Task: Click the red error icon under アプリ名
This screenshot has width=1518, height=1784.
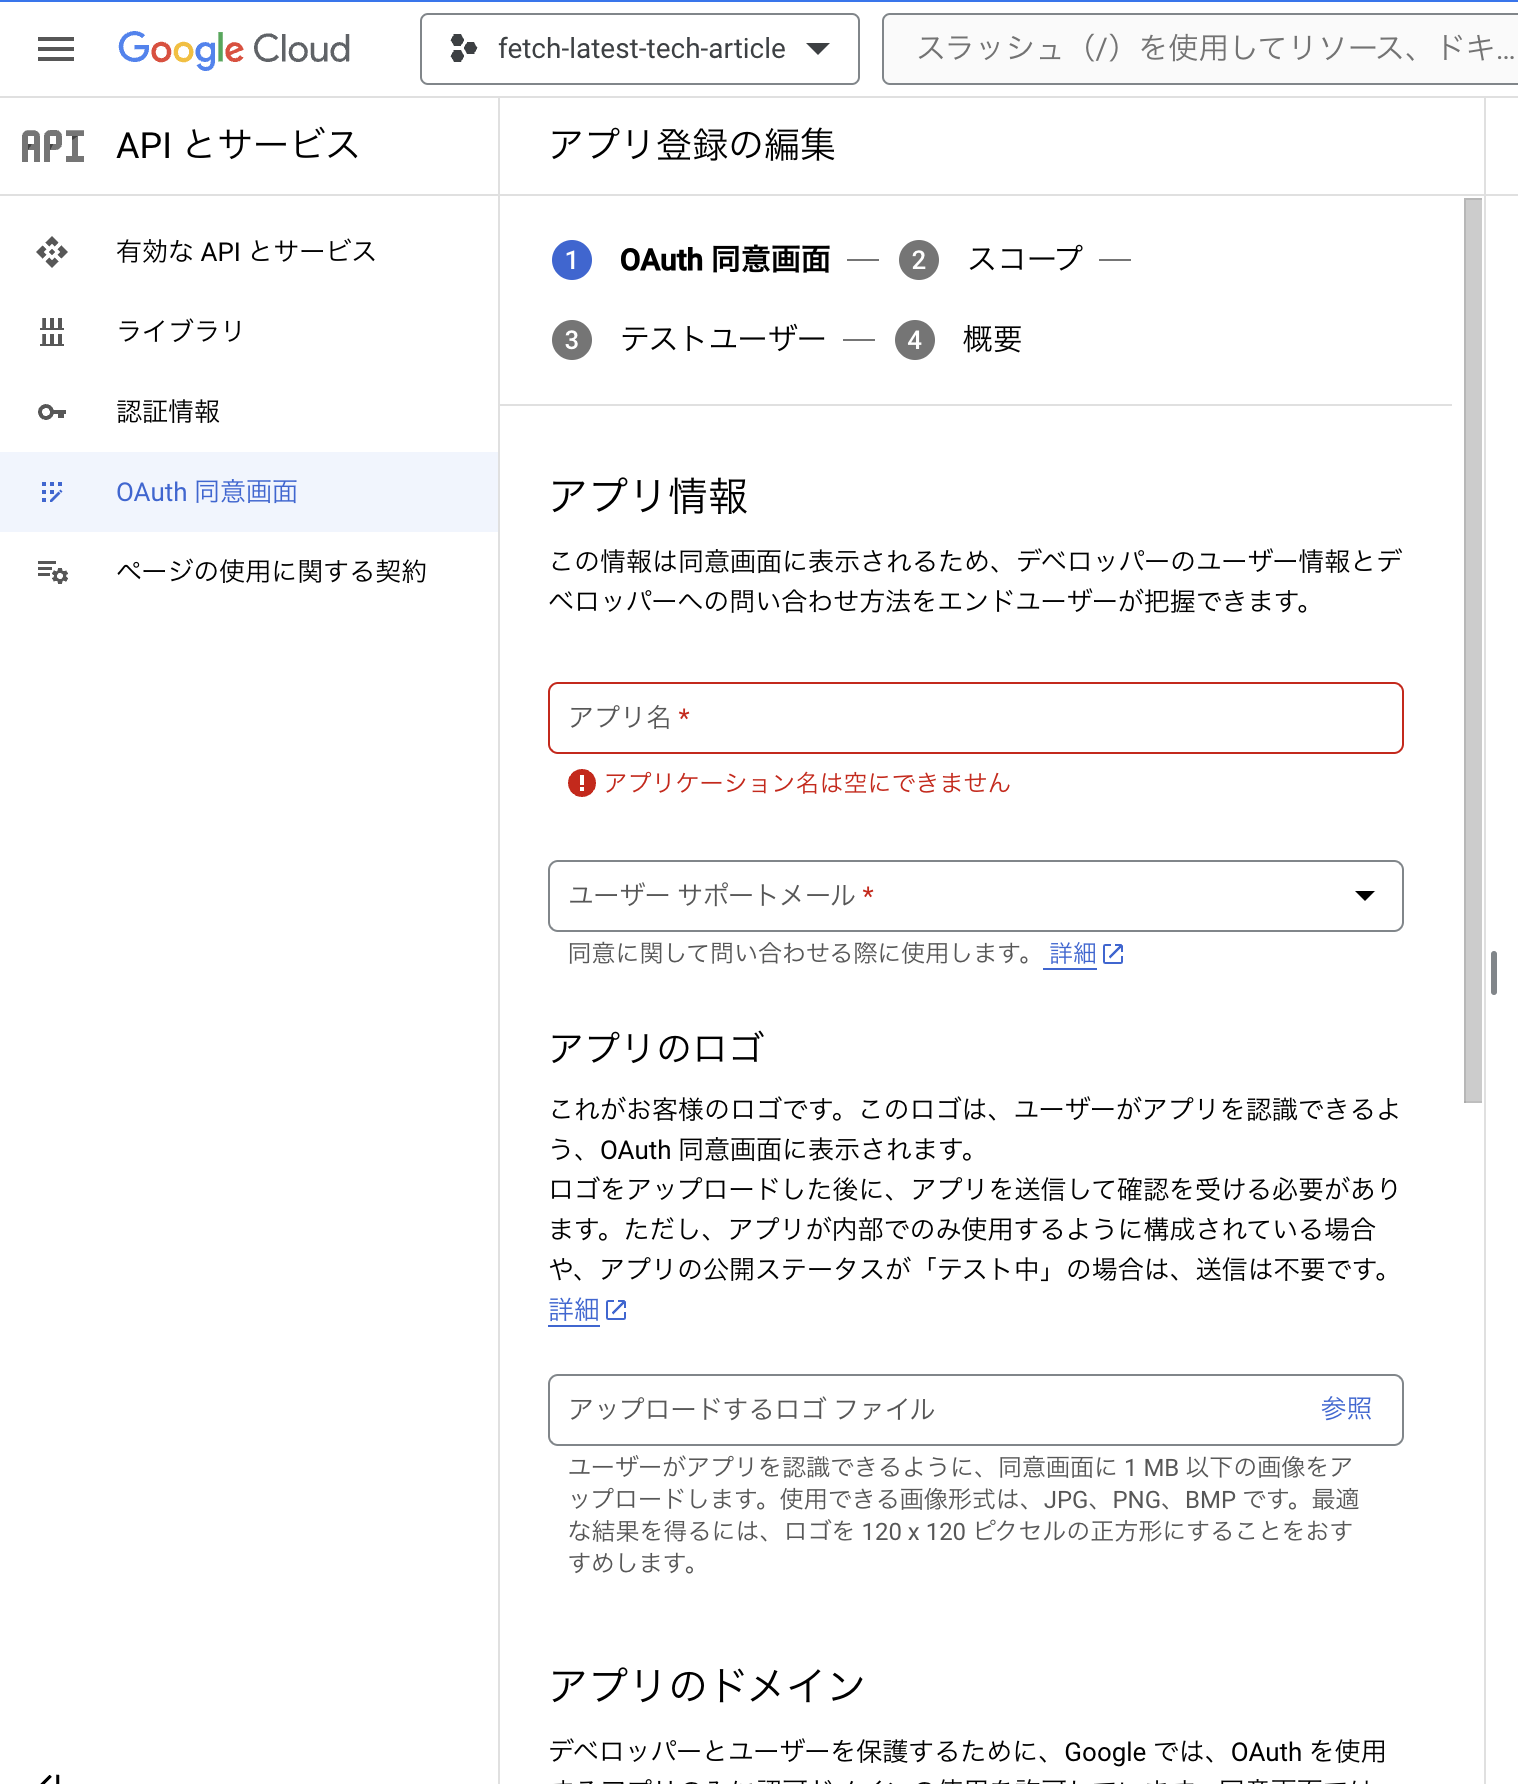Action: tap(581, 783)
